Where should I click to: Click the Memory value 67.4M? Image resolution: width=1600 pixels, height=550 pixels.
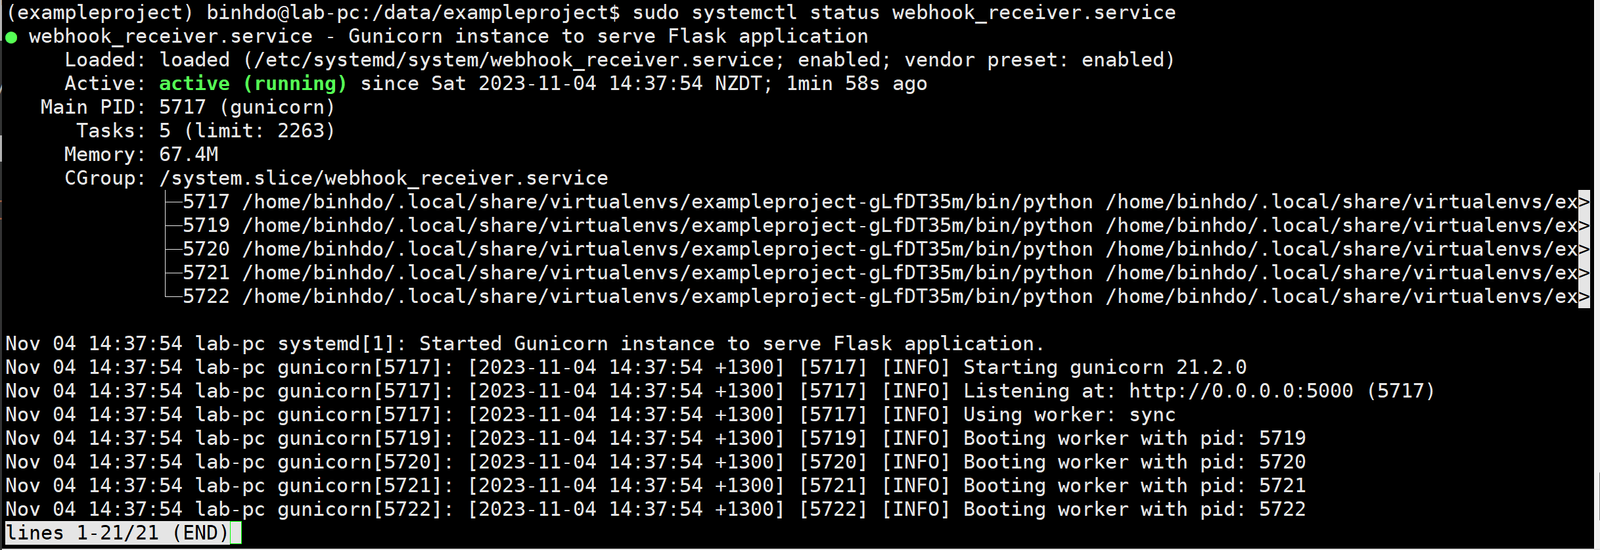[188, 155]
